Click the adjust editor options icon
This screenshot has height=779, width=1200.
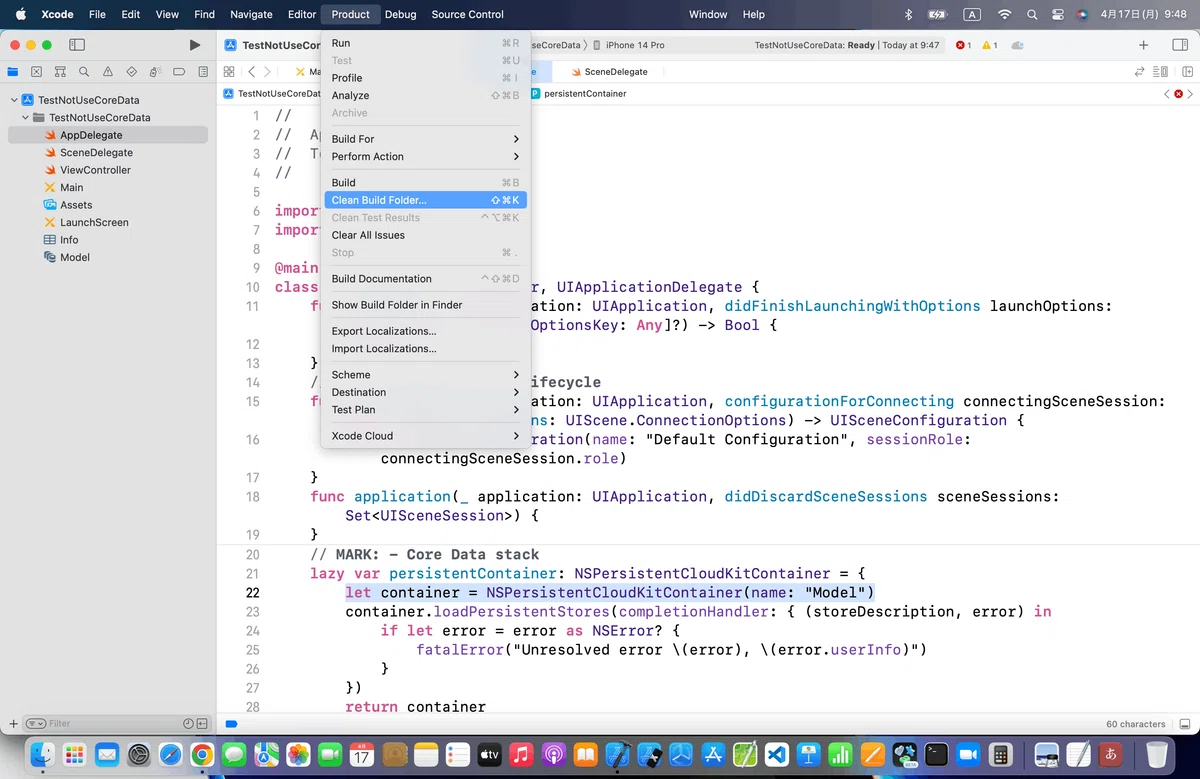(1160, 72)
